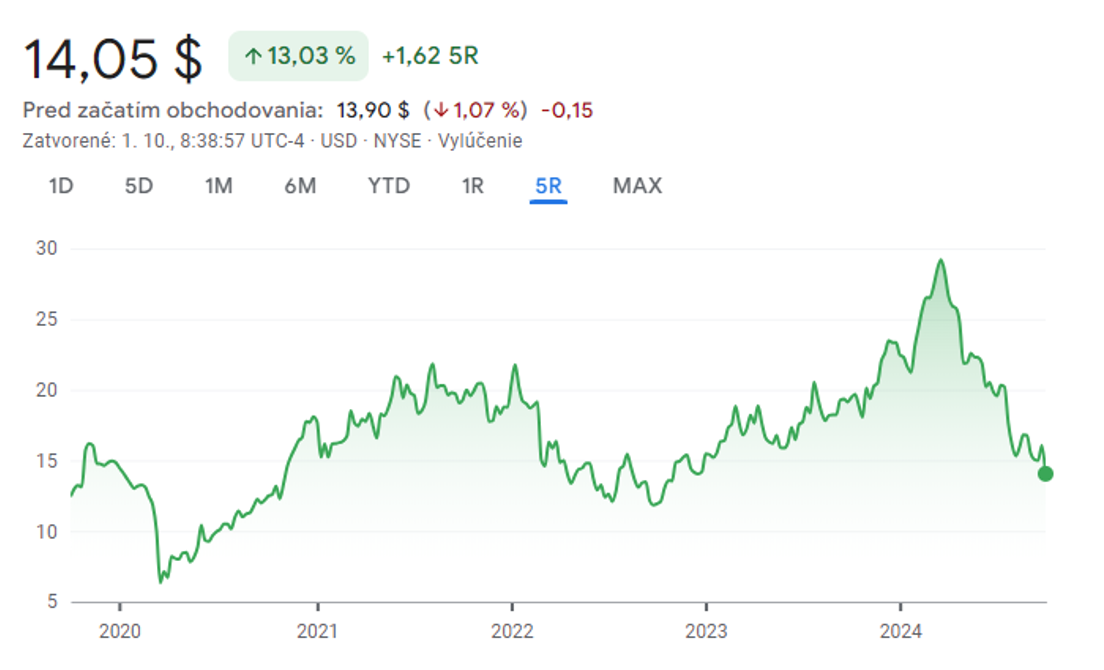This screenshot has width=1104, height=670.
Task: Click the chart's highest peak in 2024
Action: pos(940,261)
